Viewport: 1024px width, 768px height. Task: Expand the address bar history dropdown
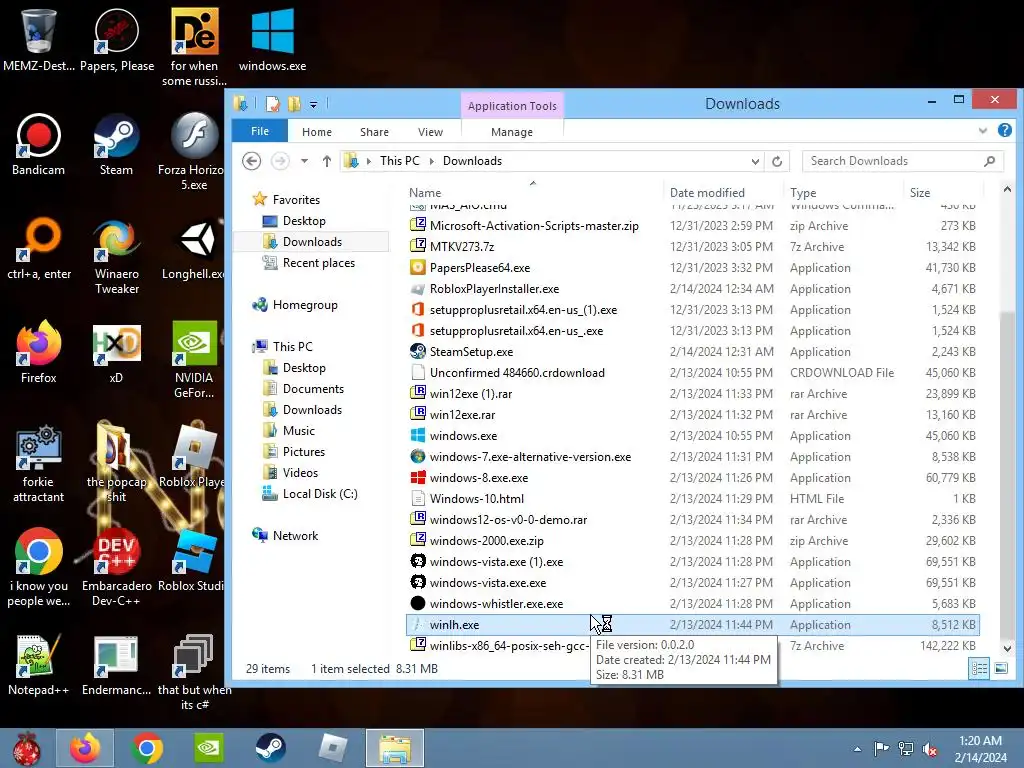(x=755, y=161)
